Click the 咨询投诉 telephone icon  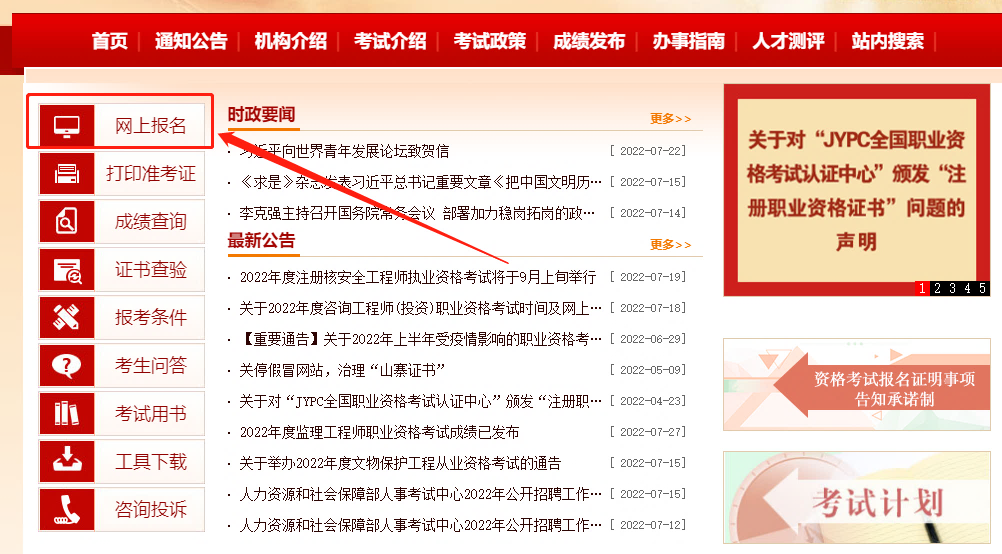coord(66,509)
